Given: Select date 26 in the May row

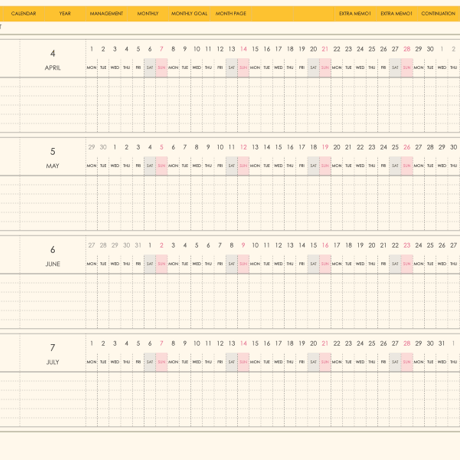Looking at the screenshot, I should [407, 147].
